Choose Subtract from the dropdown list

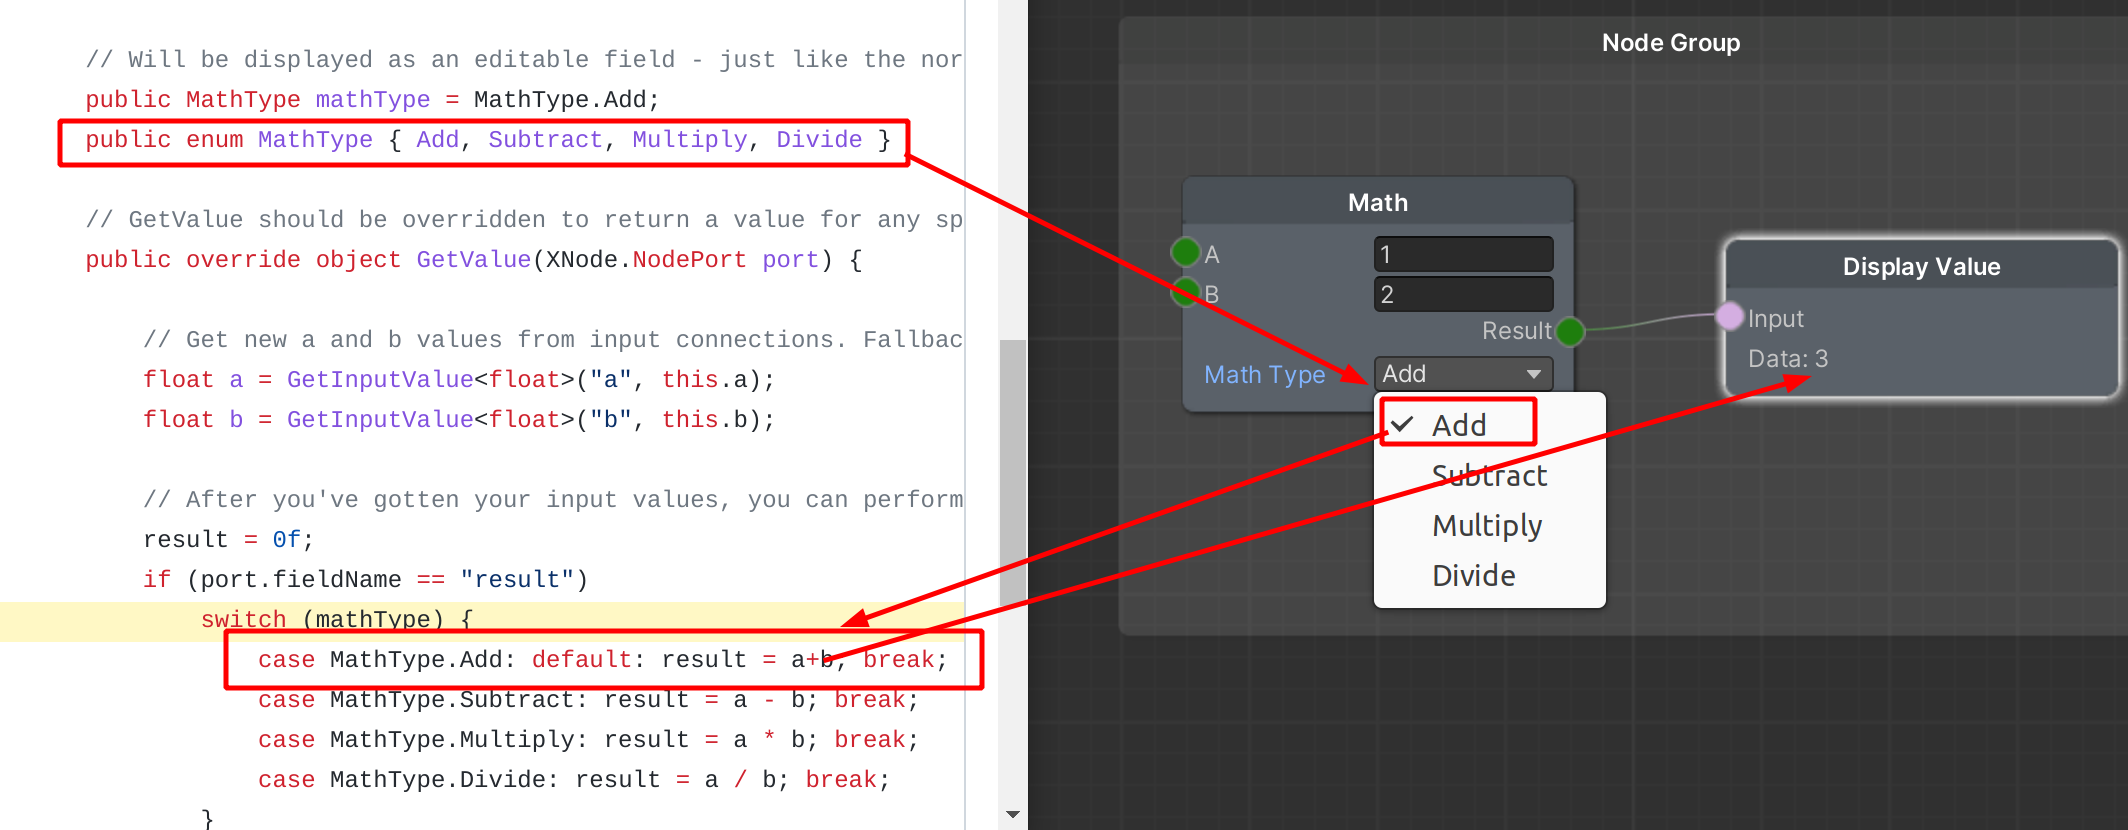pyautogui.click(x=1489, y=476)
